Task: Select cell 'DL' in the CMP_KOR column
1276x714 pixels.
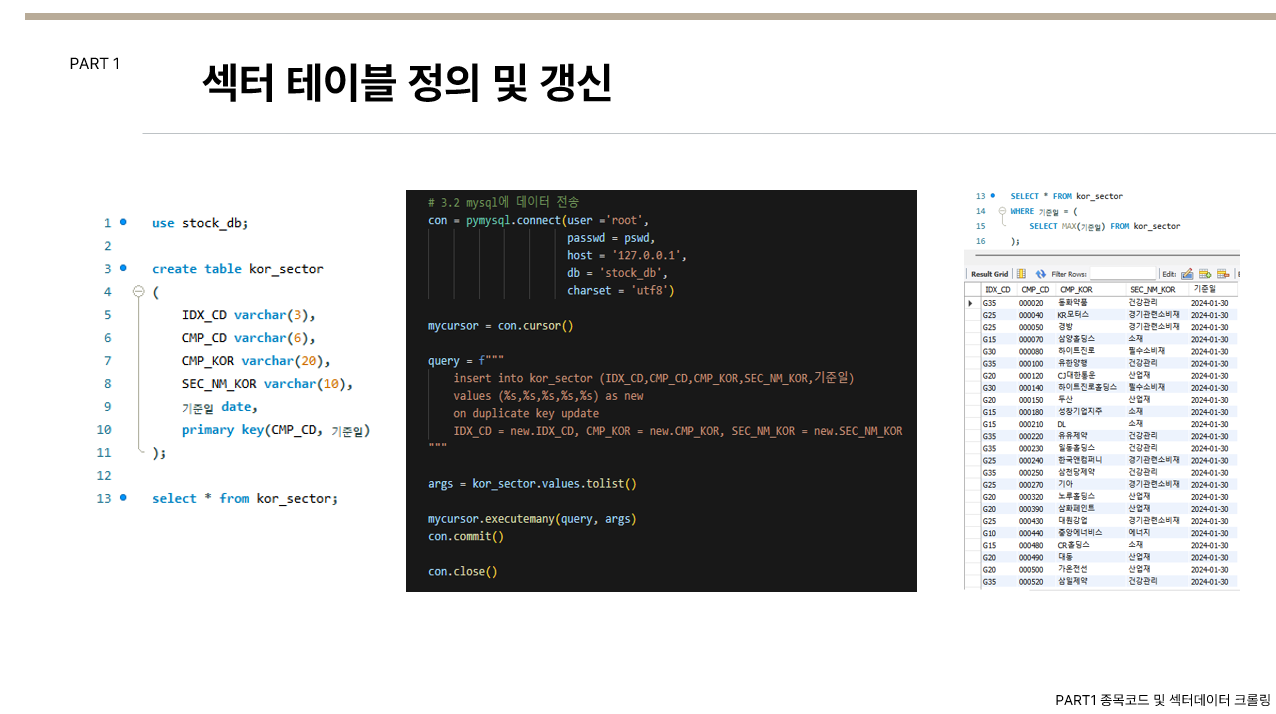Action: point(1063,424)
